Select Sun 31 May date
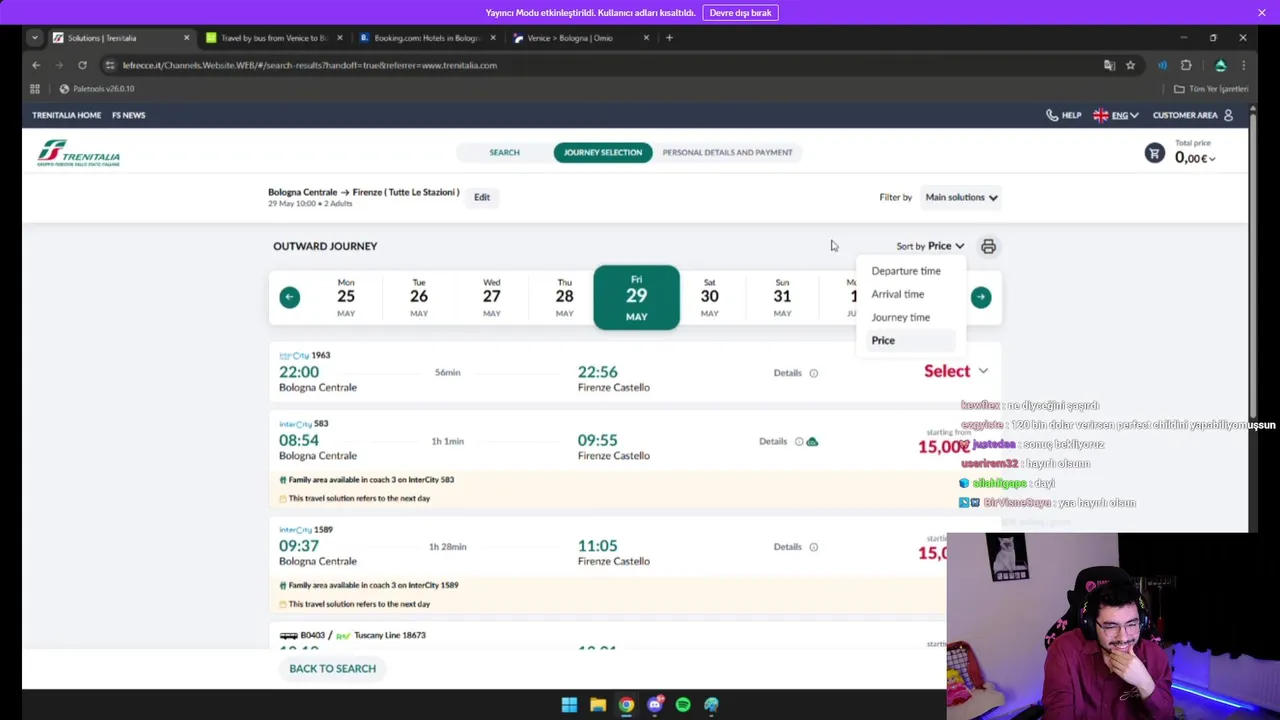This screenshot has height=720, width=1280. coord(782,297)
